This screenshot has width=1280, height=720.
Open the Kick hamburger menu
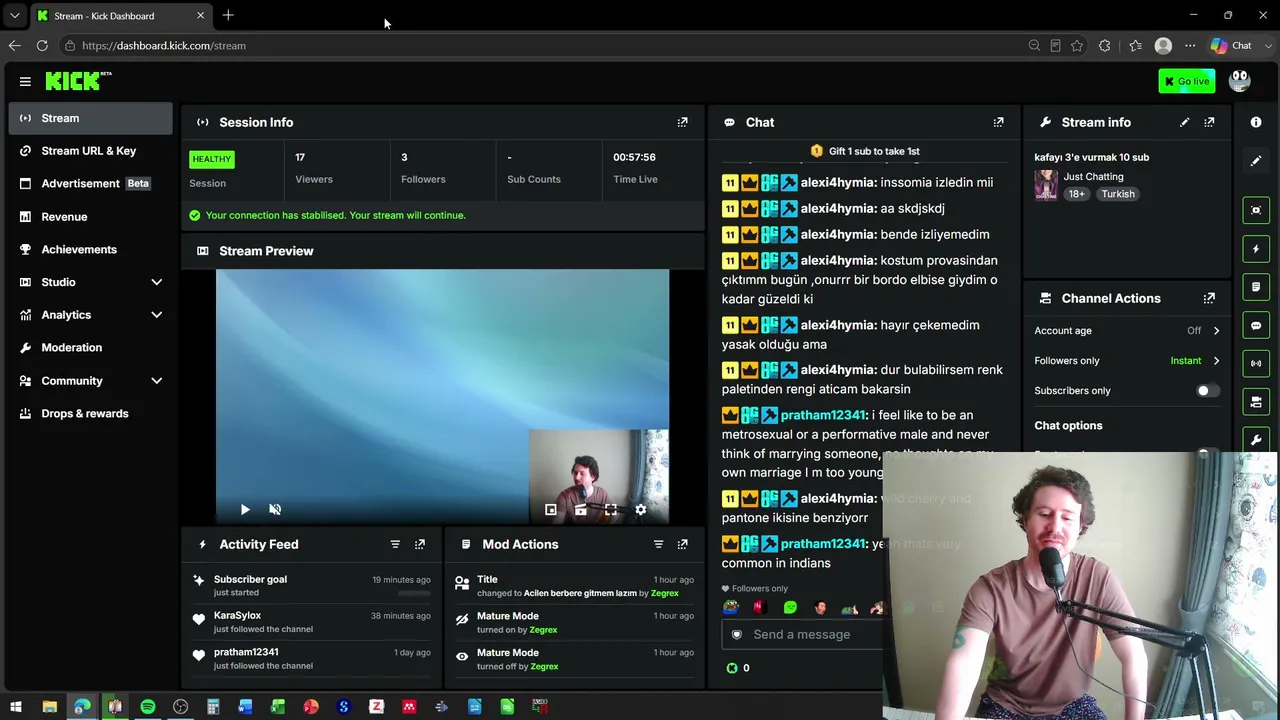(25, 81)
